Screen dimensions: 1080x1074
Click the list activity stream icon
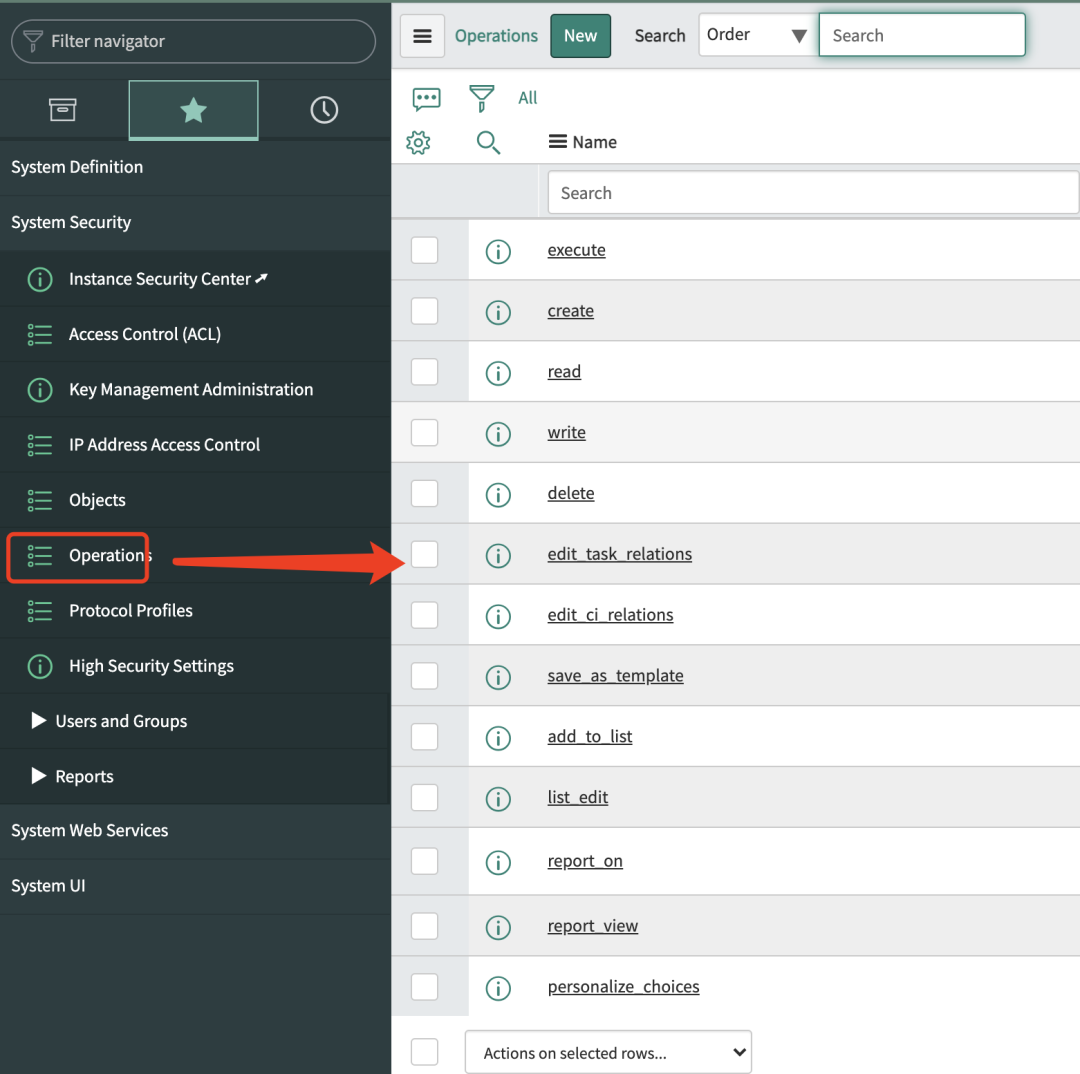click(426, 98)
